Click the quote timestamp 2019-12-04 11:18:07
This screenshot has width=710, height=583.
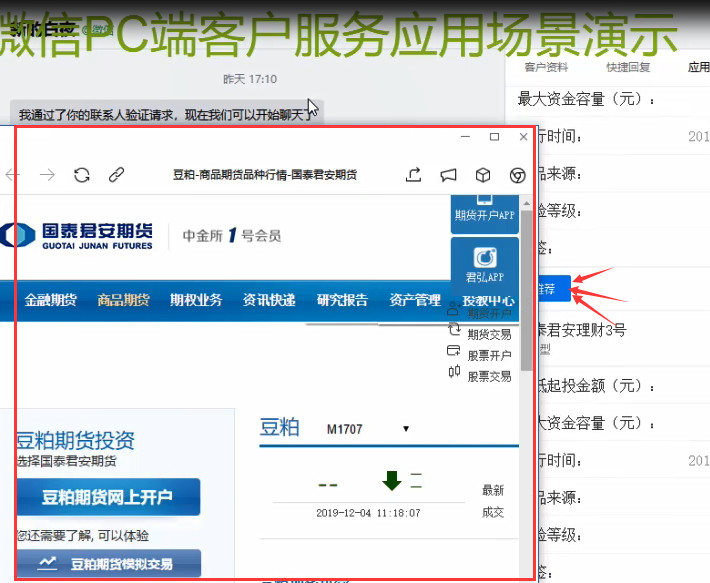click(x=368, y=513)
